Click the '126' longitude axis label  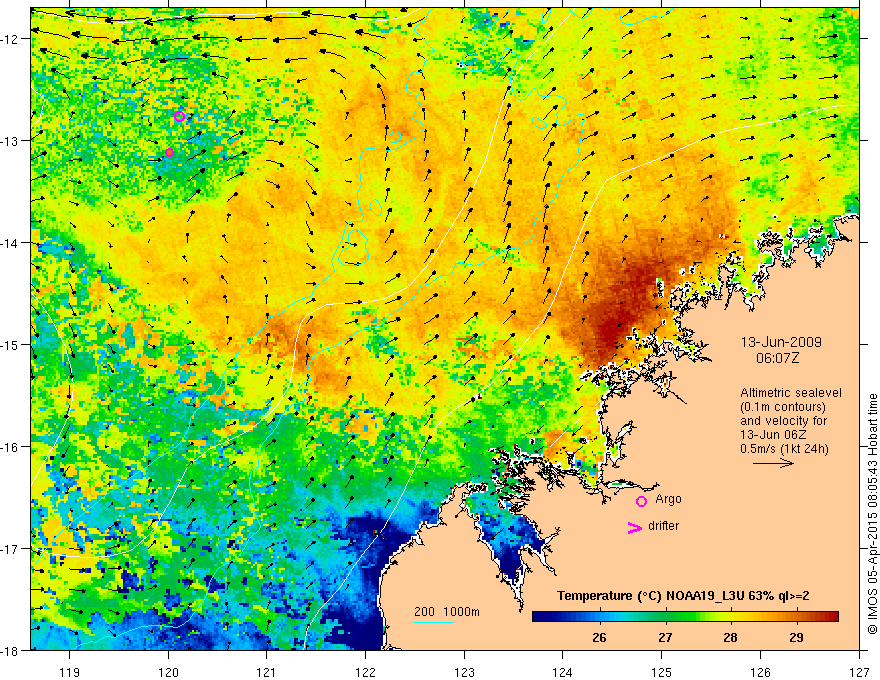pyautogui.click(x=760, y=672)
